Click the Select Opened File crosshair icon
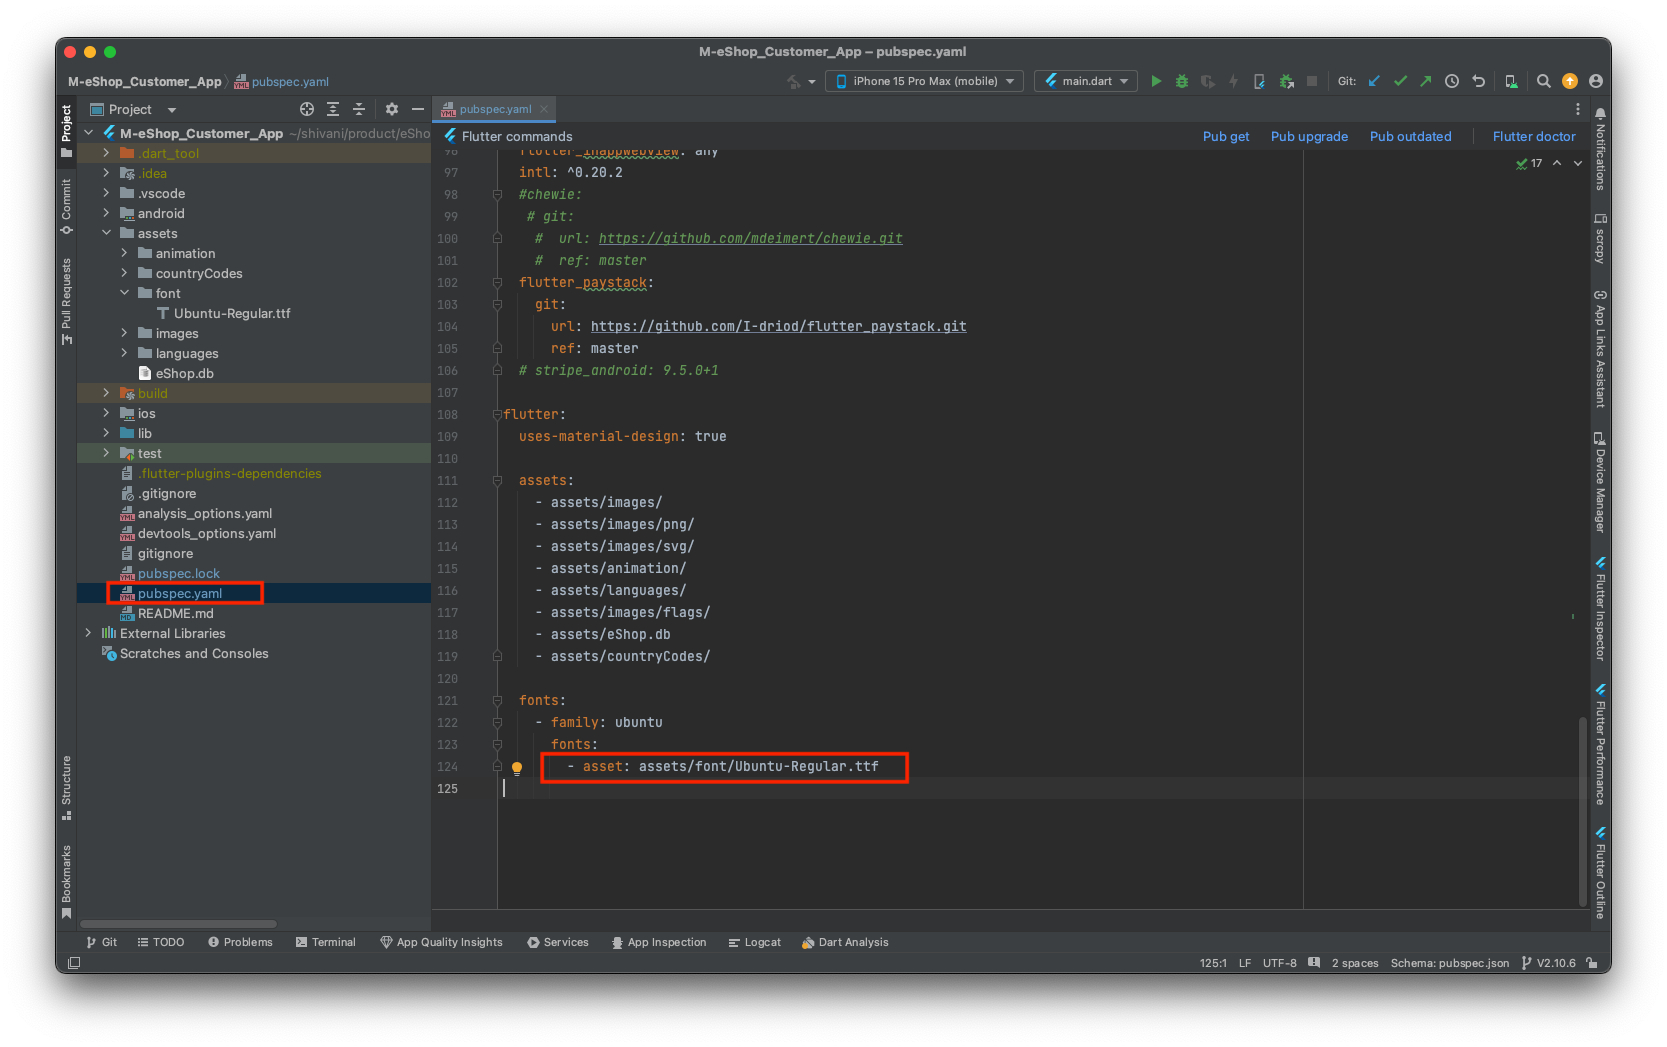The height and width of the screenshot is (1047, 1667). (x=307, y=109)
